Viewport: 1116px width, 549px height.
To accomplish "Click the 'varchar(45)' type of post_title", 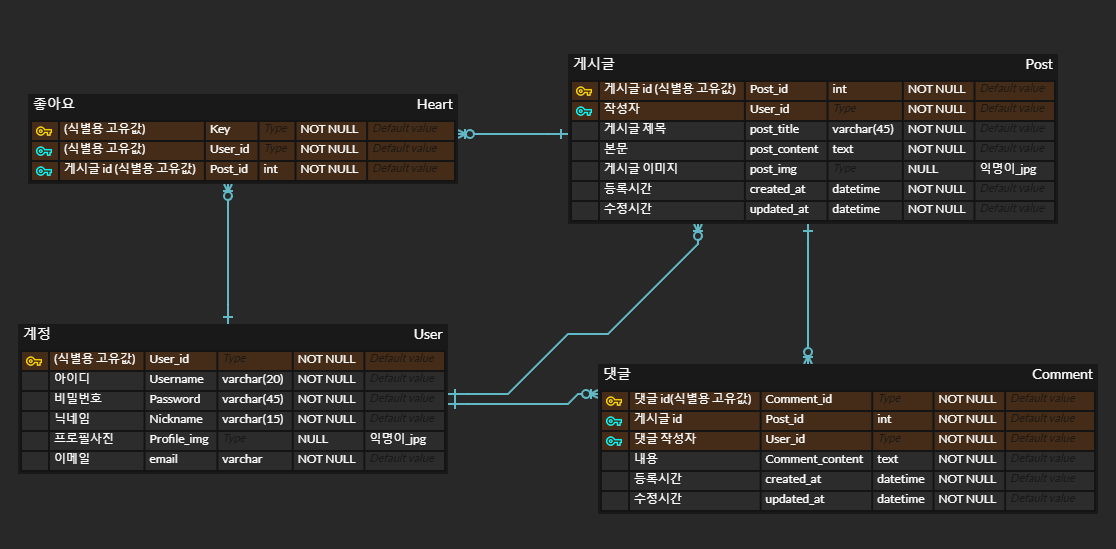I will click(863, 130).
